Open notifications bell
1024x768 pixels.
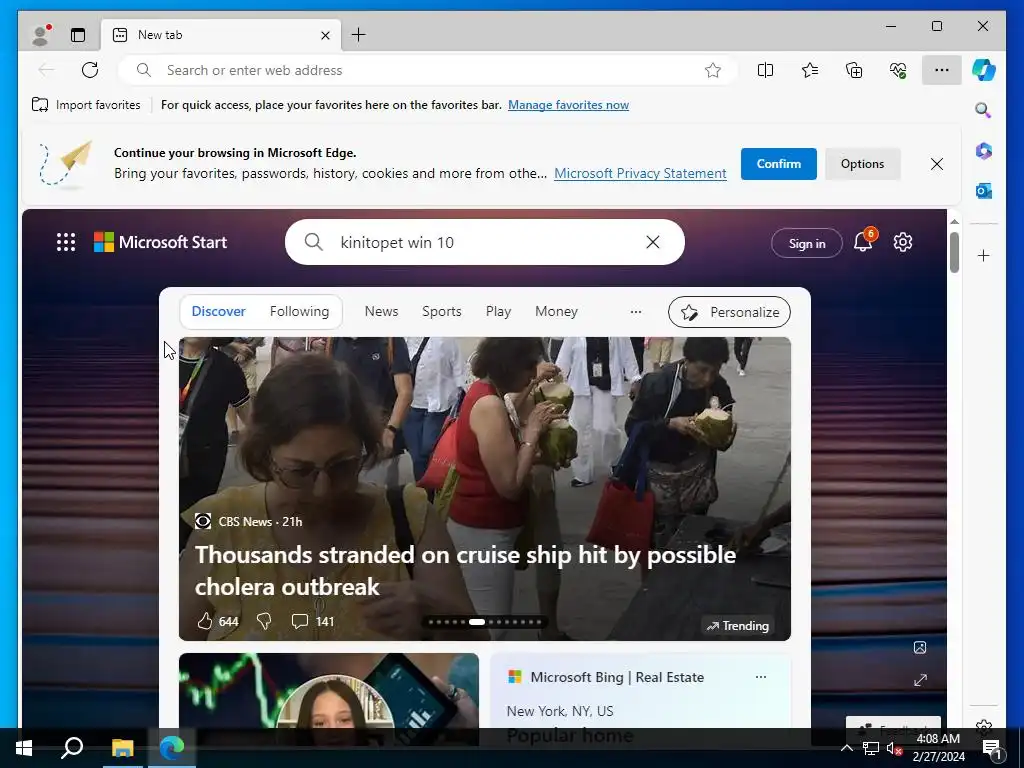click(863, 242)
